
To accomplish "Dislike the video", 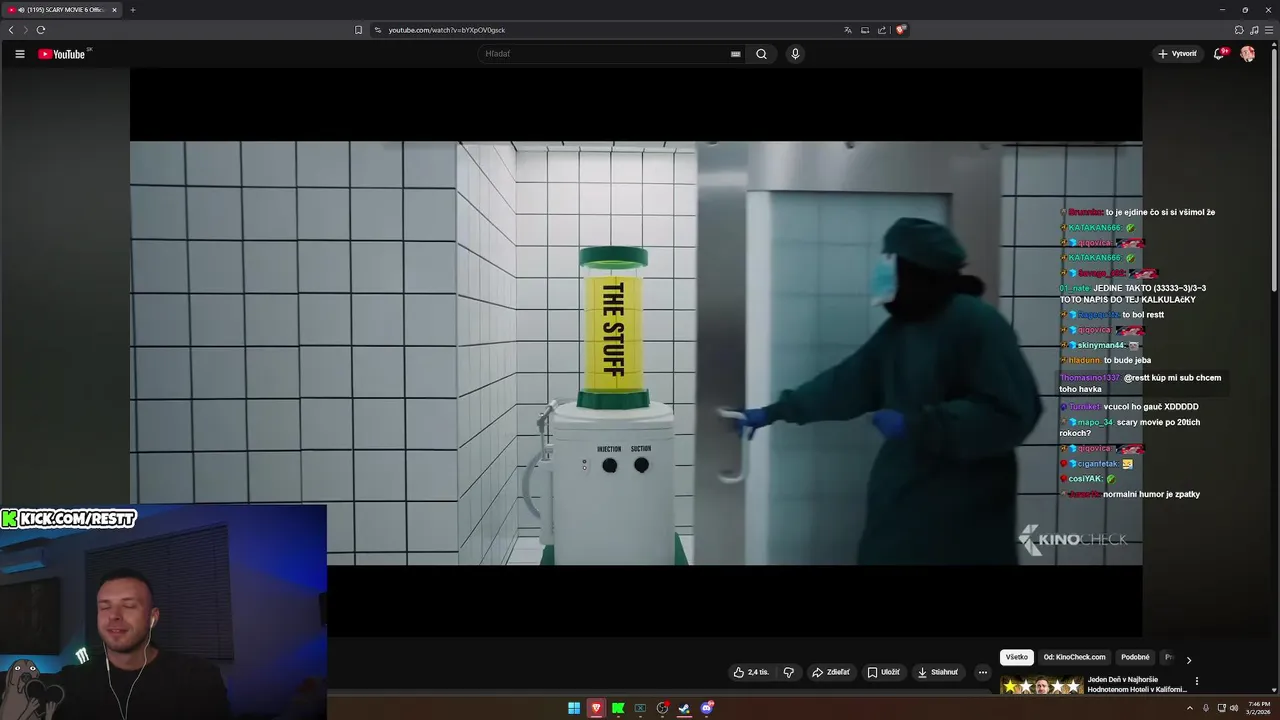I will tap(788, 672).
